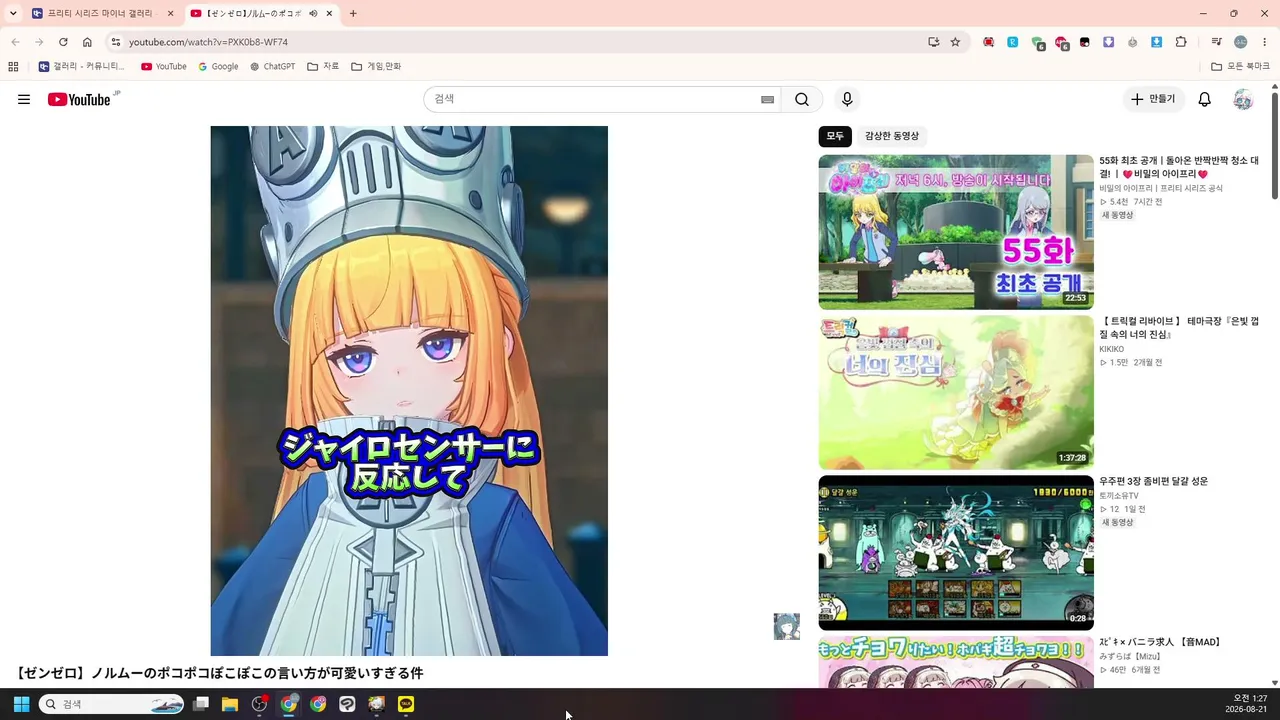Image resolution: width=1280 pixels, height=720 pixels.
Task: Open the media controls icon in Chrome toolbar
Action: [1216, 42]
